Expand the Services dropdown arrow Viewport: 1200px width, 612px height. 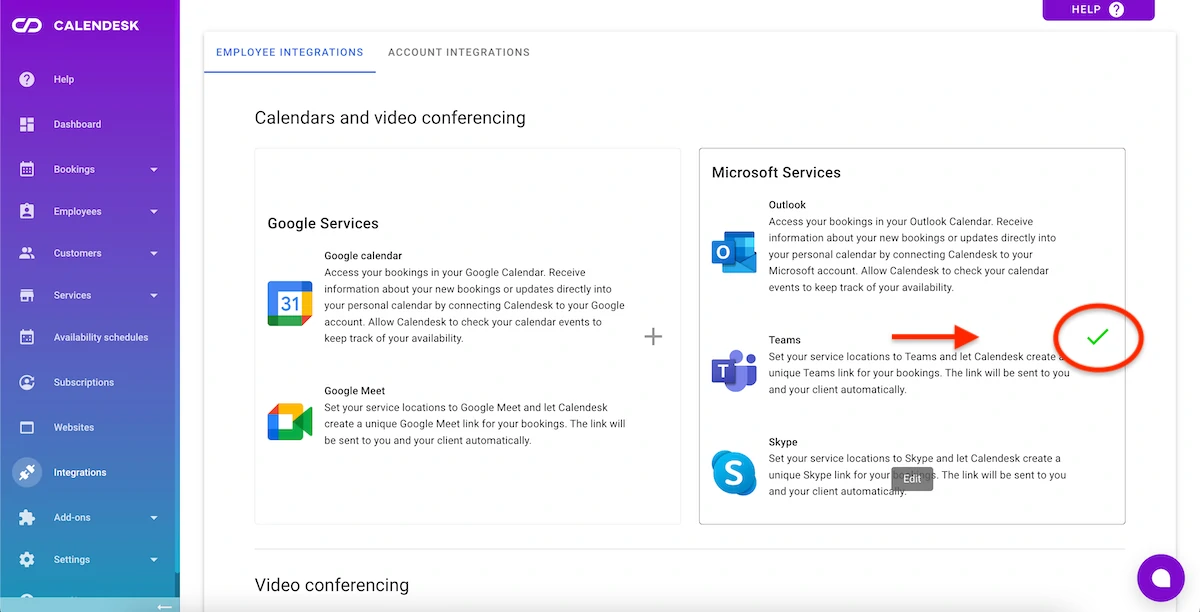[153, 296]
